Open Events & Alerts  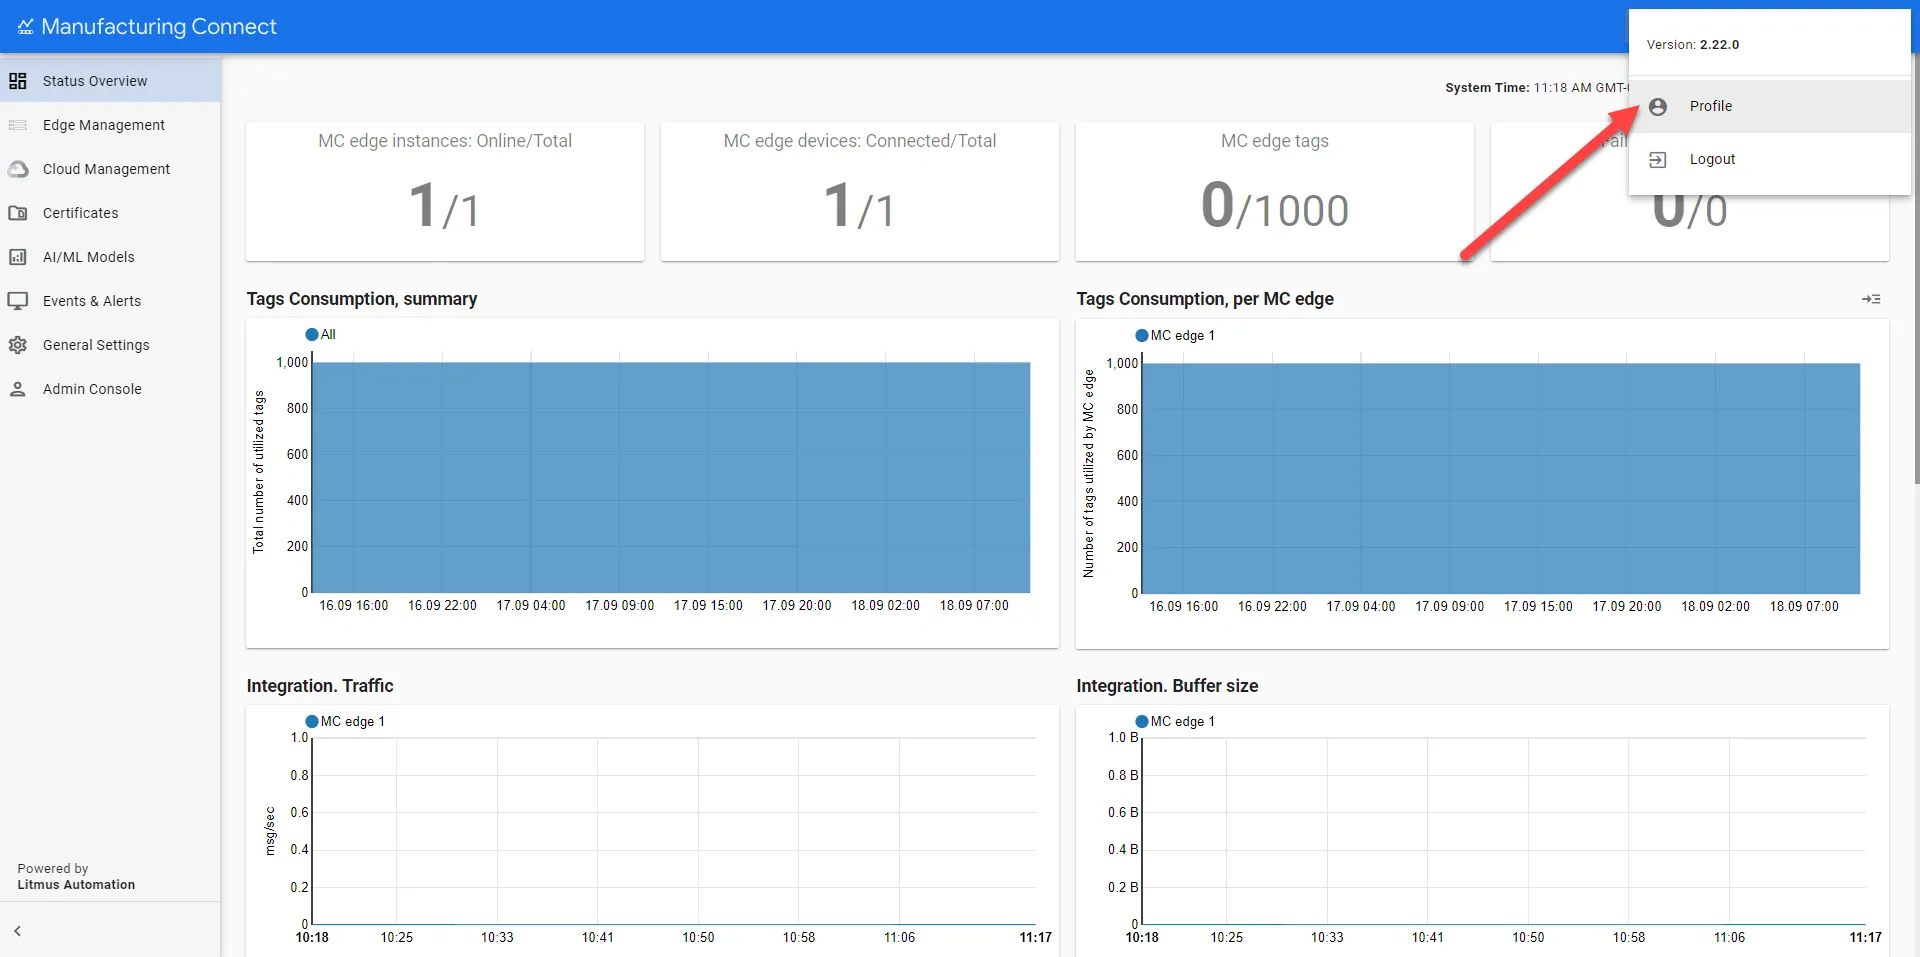[x=110, y=301]
